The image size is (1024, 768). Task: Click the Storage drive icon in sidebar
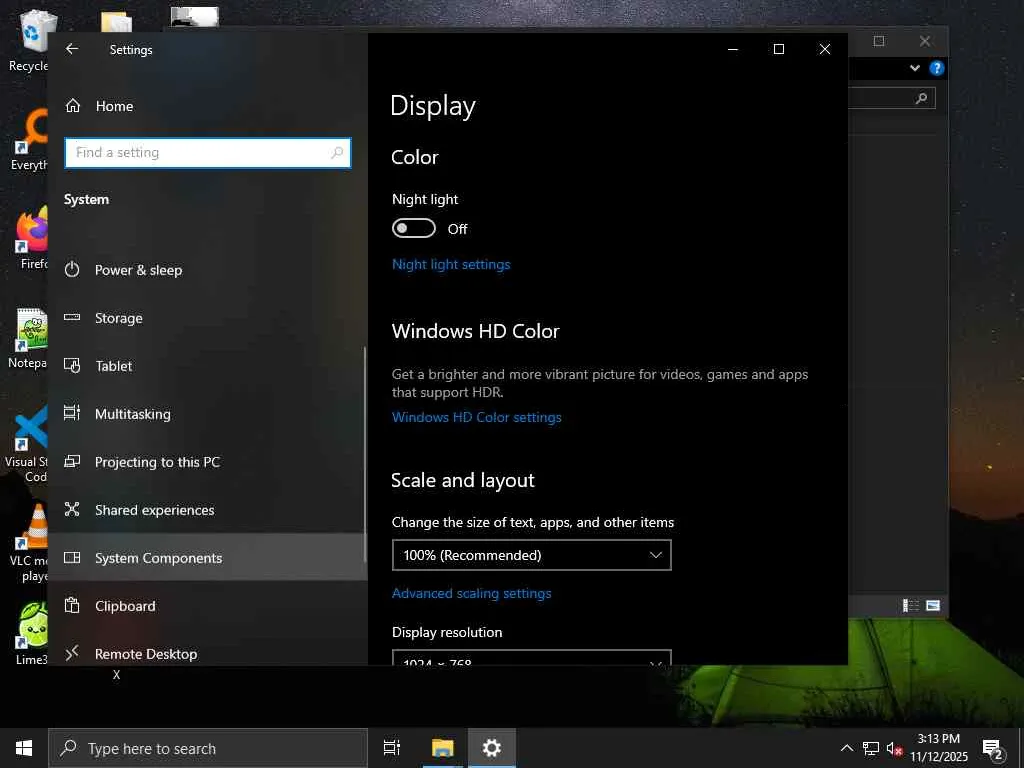(x=72, y=317)
